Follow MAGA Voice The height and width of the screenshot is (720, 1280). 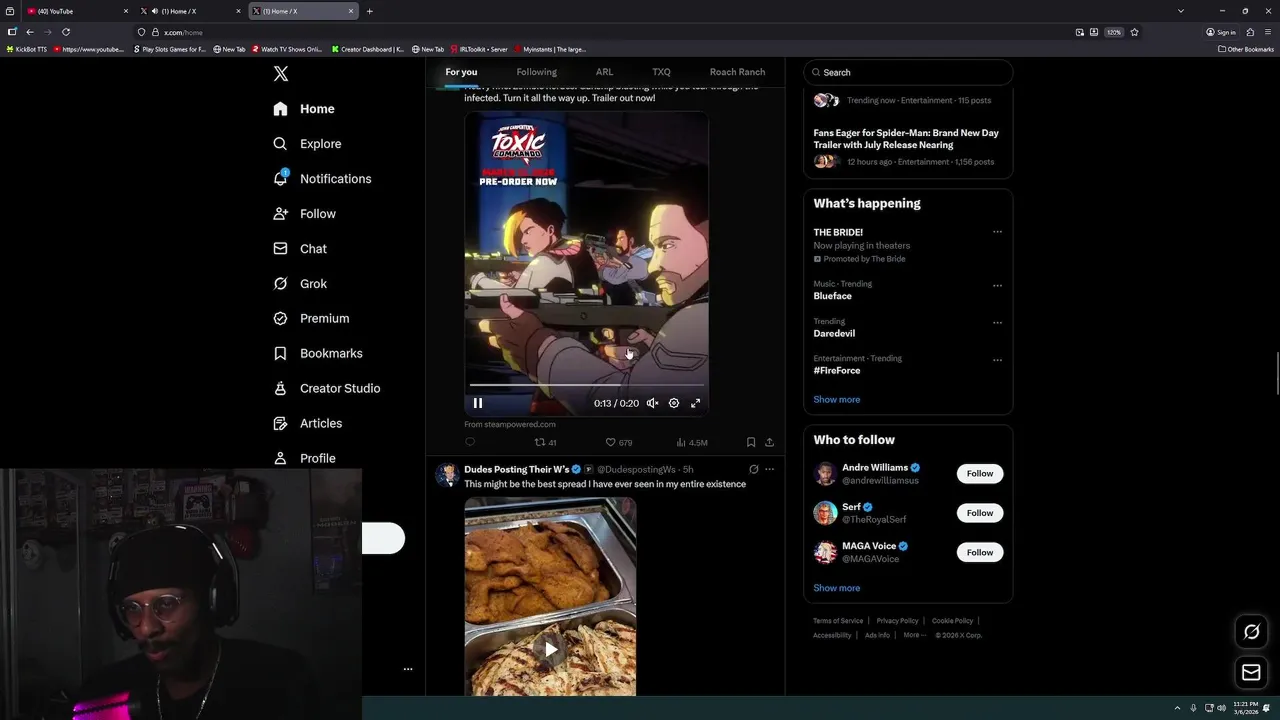tap(980, 552)
